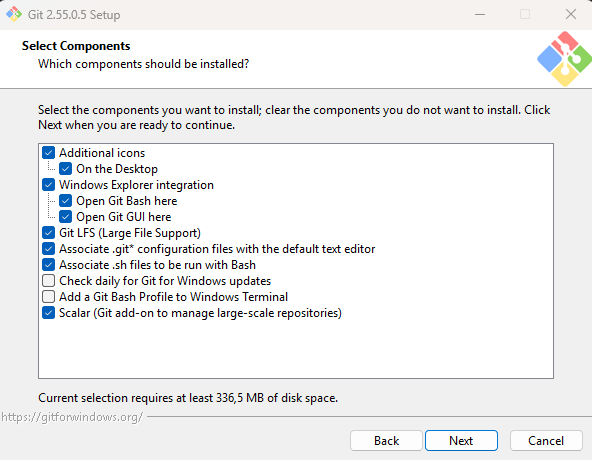The height and width of the screenshot is (460, 592).
Task: Disable Open Git GUI here
Action: [x=65, y=217]
